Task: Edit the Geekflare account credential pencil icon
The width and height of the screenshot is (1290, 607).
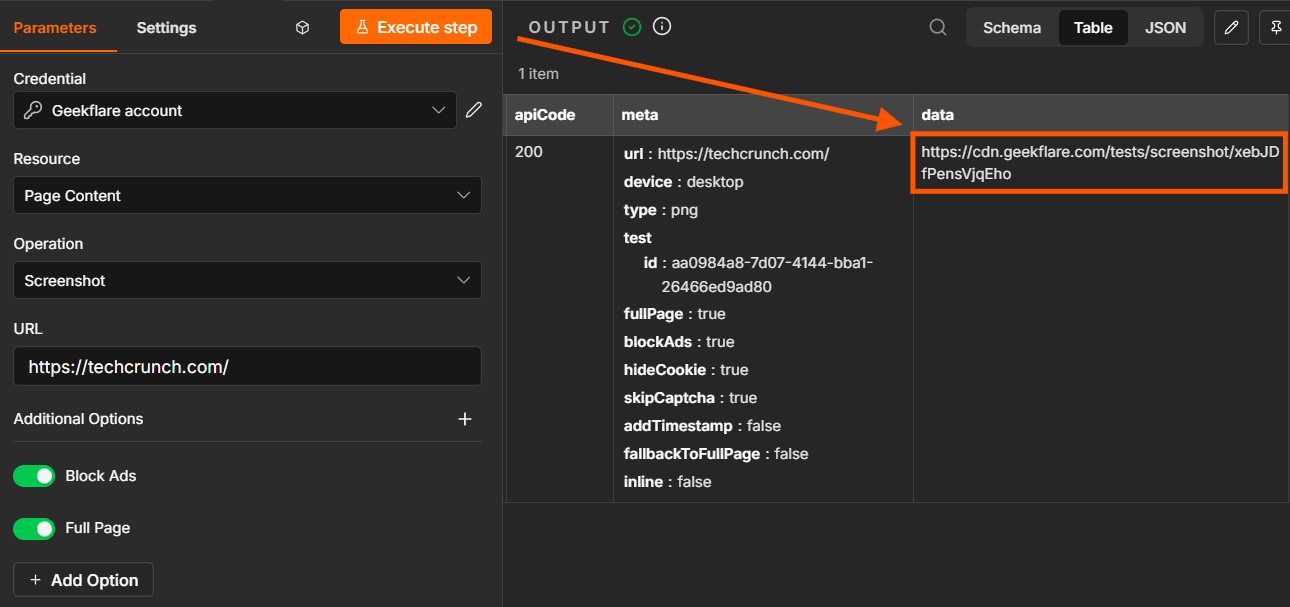Action: click(474, 110)
